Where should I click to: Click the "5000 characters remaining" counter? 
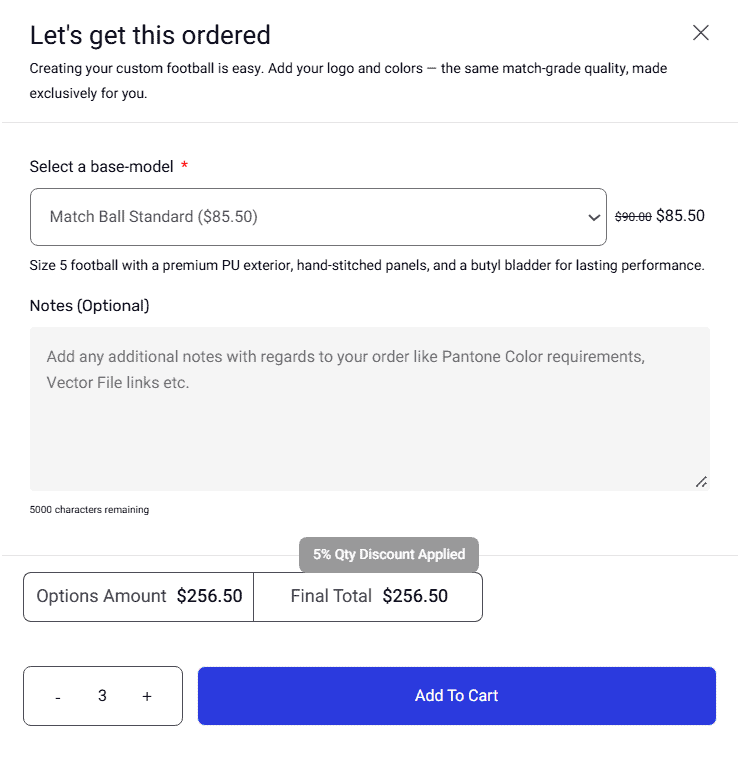[89, 510]
